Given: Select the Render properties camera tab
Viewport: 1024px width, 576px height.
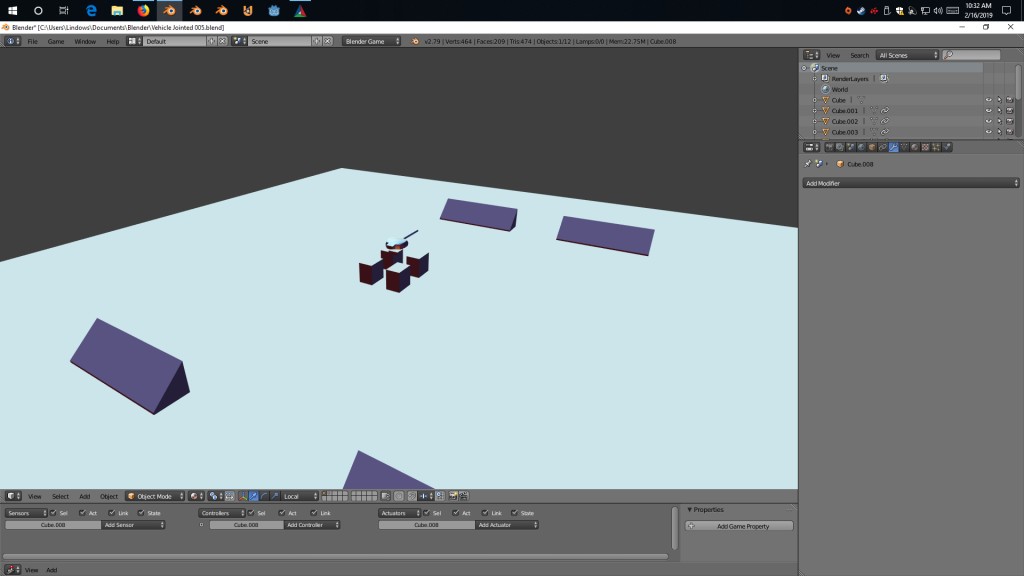Looking at the screenshot, I should [829, 147].
